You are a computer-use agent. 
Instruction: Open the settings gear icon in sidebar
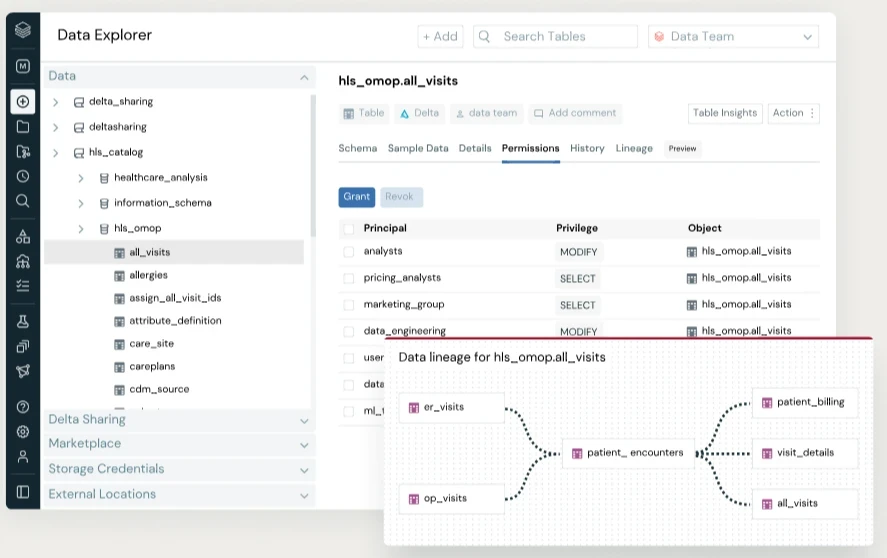[23, 432]
